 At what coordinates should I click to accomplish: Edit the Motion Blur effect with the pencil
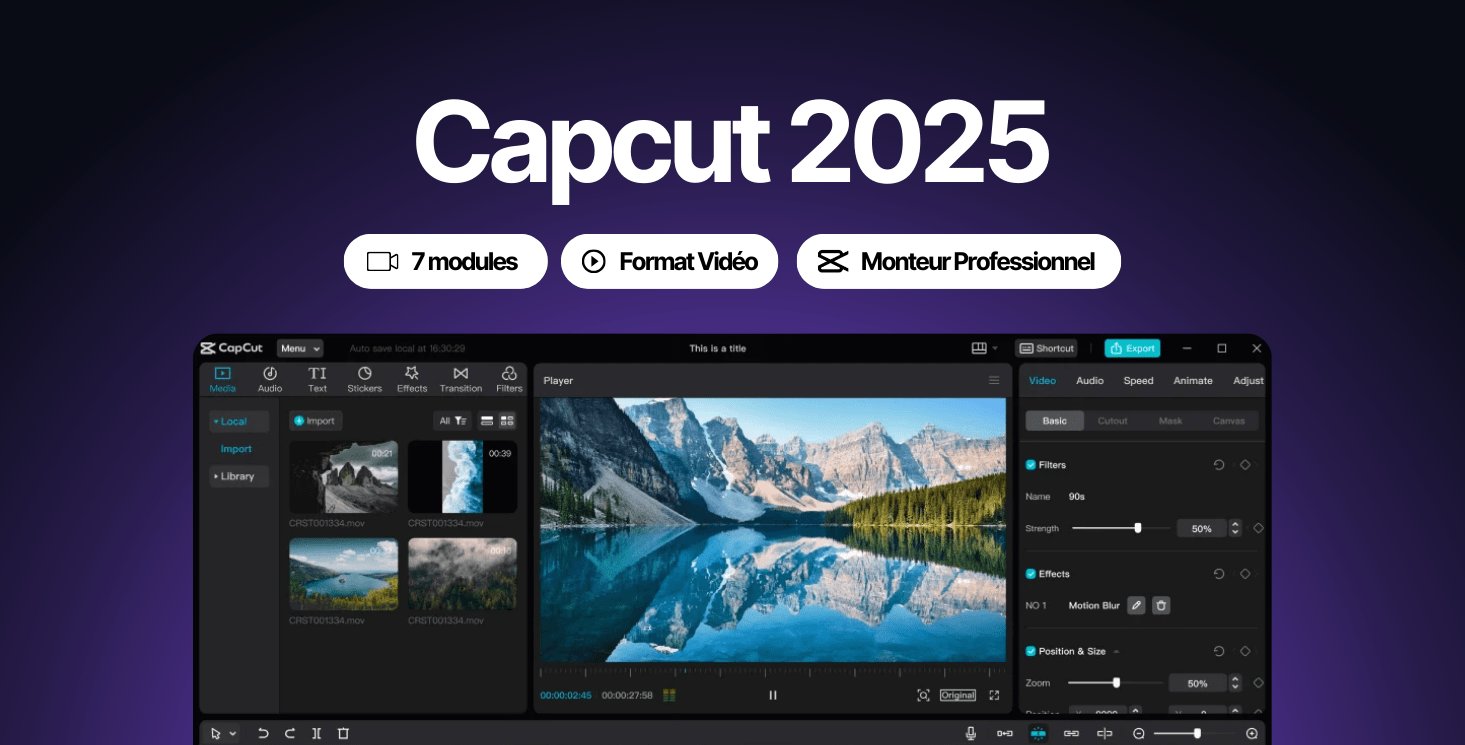pos(1136,605)
